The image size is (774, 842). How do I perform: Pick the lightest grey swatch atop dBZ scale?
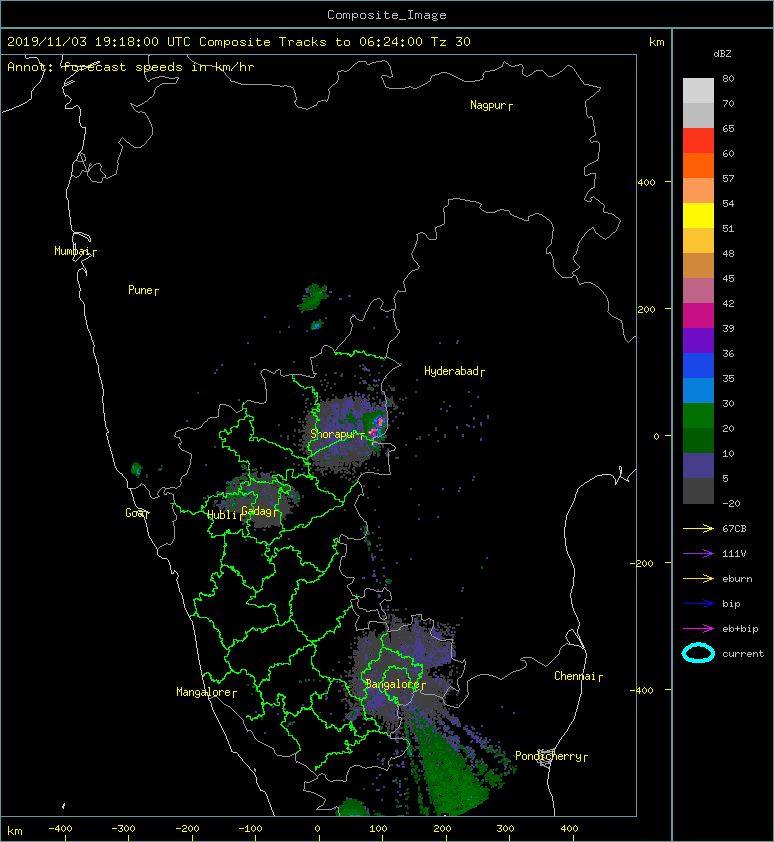tap(698, 90)
